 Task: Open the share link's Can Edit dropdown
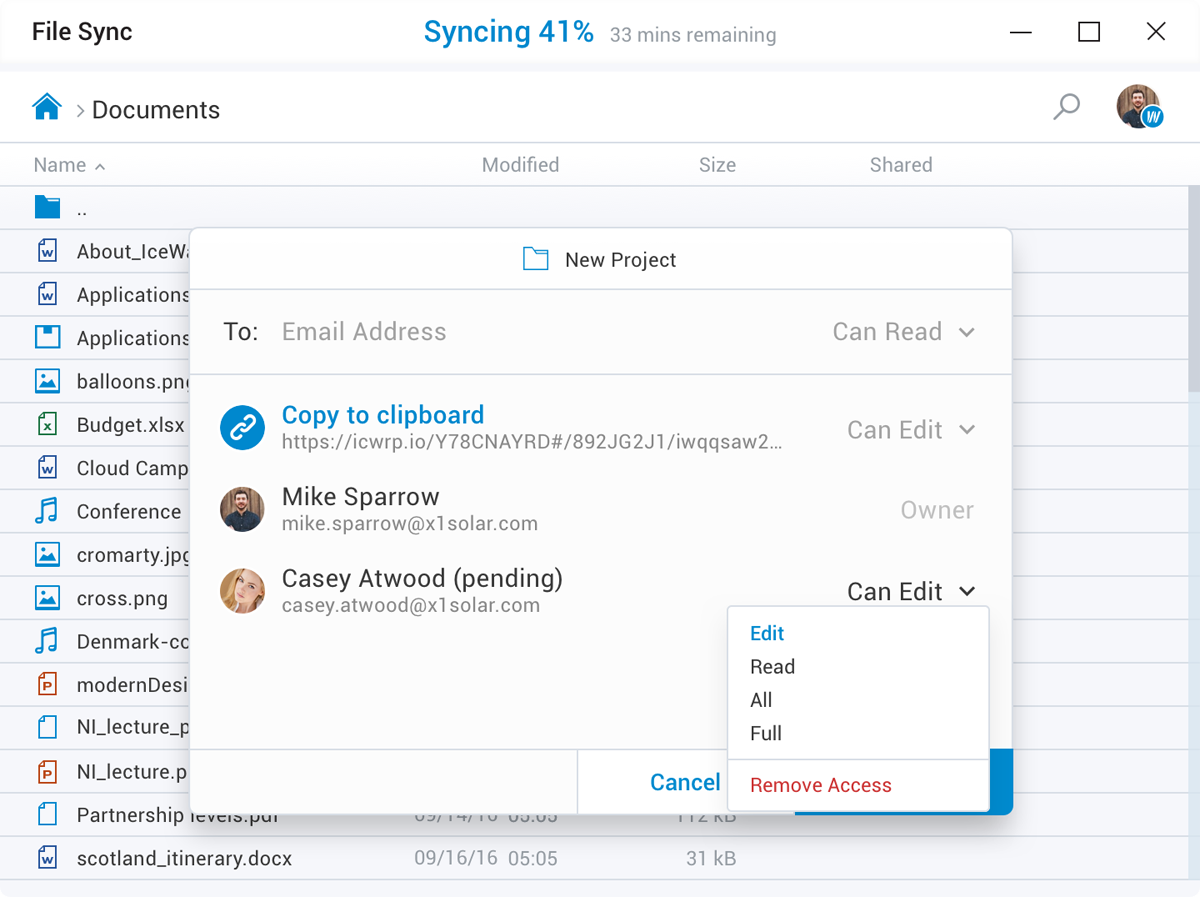[x=910, y=430]
